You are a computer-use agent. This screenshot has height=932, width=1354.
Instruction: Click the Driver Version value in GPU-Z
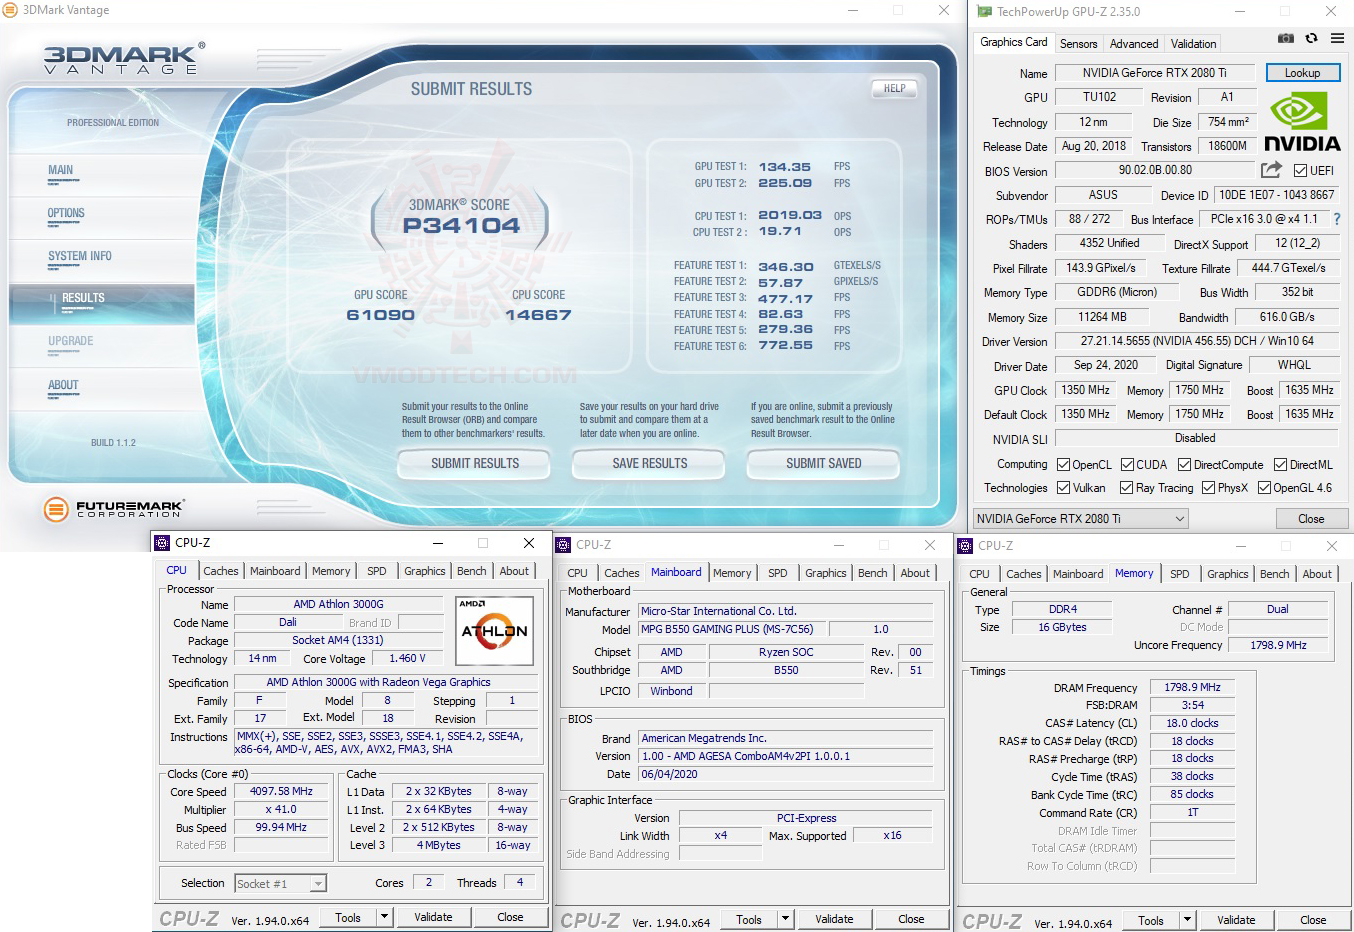[x=1197, y=341]
